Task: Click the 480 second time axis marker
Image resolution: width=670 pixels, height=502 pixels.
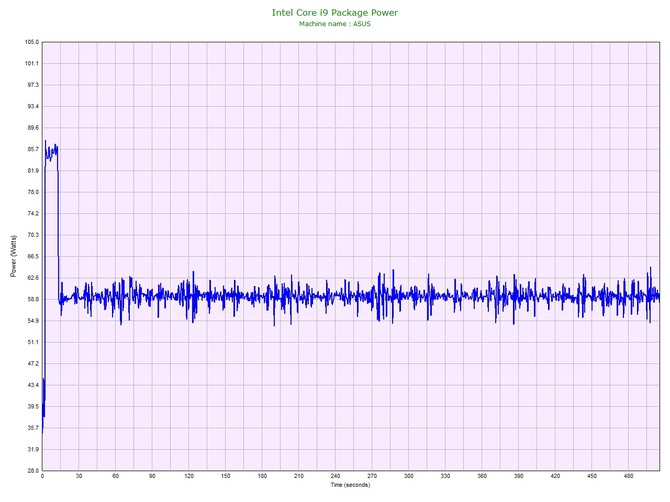Action: point(628,477)
